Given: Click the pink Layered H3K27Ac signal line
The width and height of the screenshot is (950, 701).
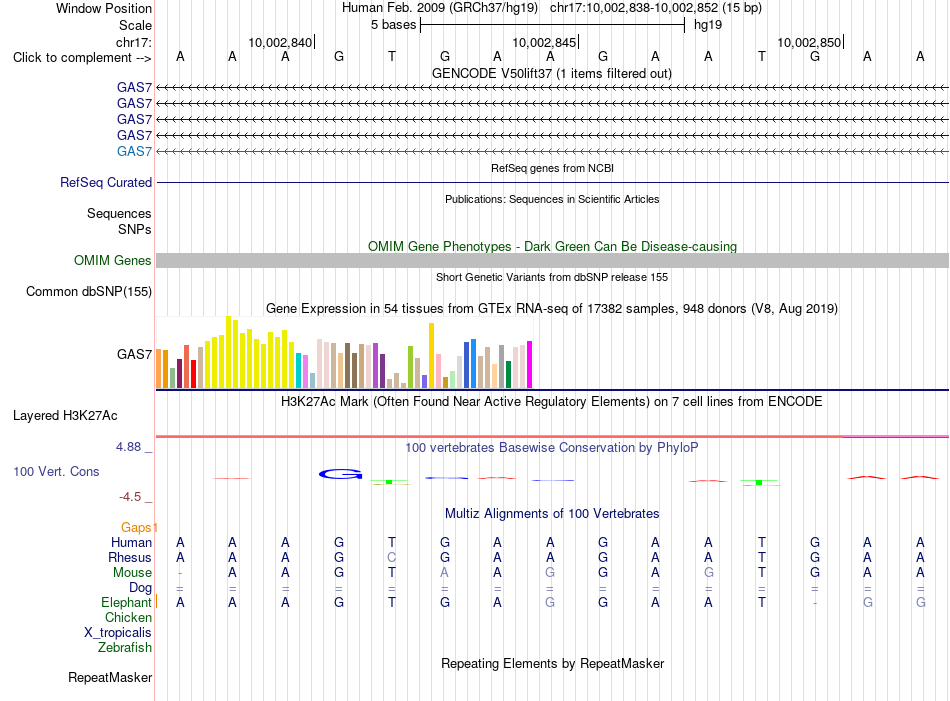Looking at the screenshot, I should pos(552,436).
